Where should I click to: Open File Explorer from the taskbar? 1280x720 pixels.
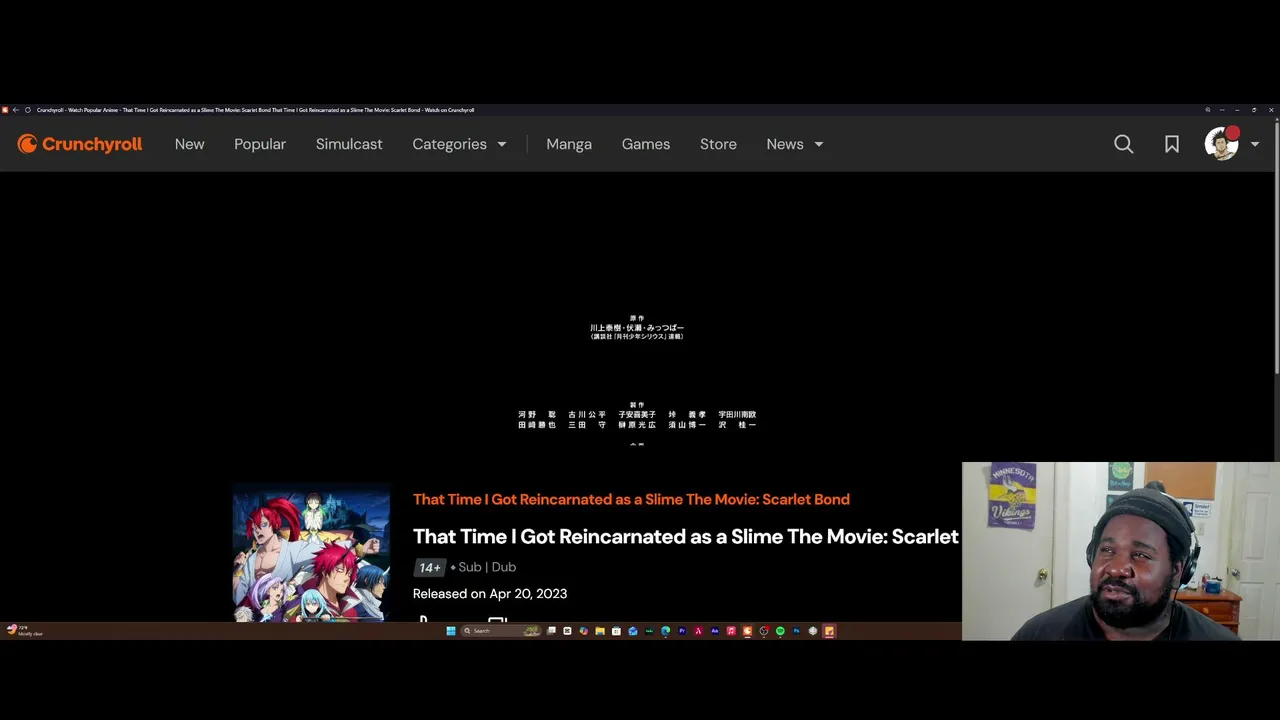[x=600, y=631]
